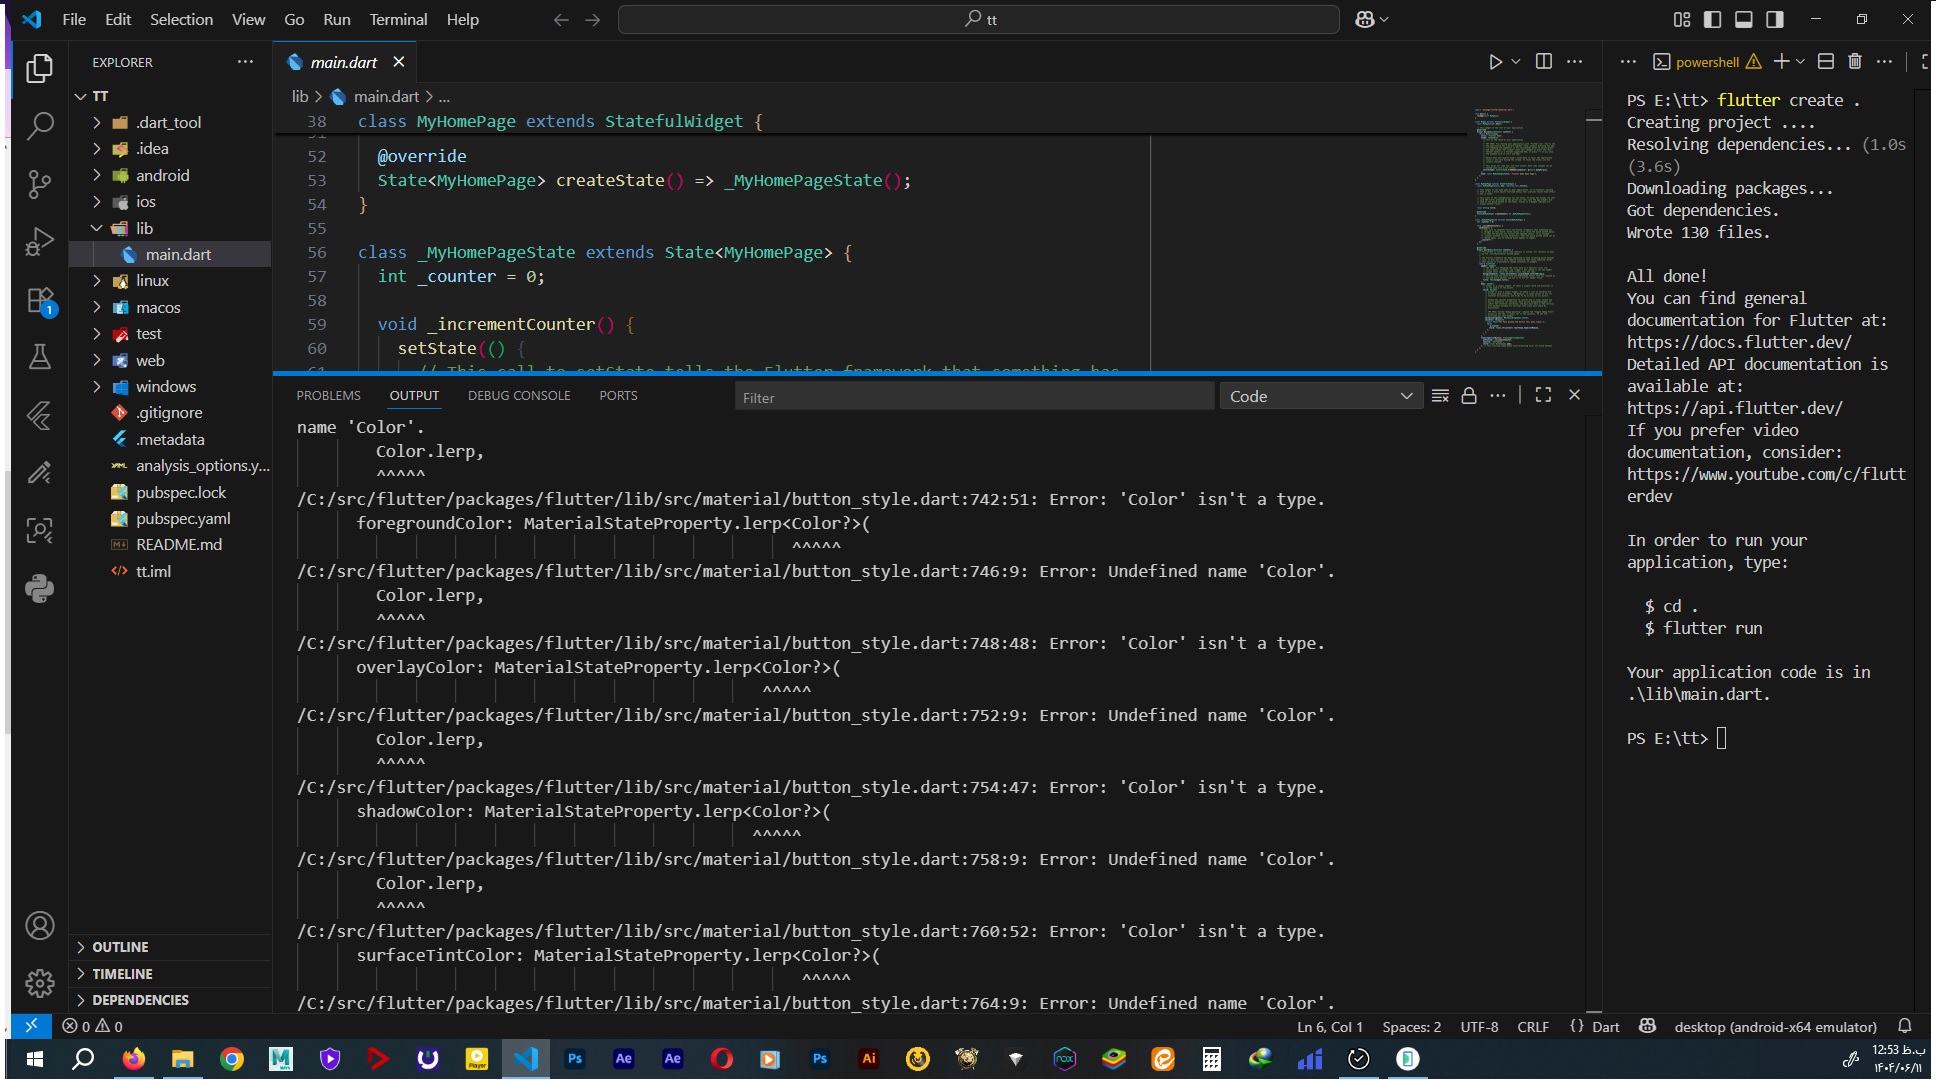The height and width of the screenshot is (1080, 1936).
Task: Maximize the bottom panel size
Action: pyautogui.click(x=1544, y=396)
